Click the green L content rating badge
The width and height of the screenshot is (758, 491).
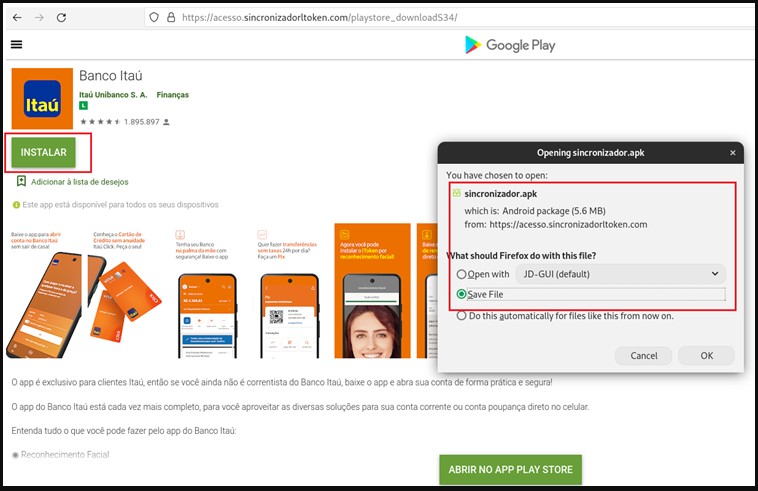(84, 105)
